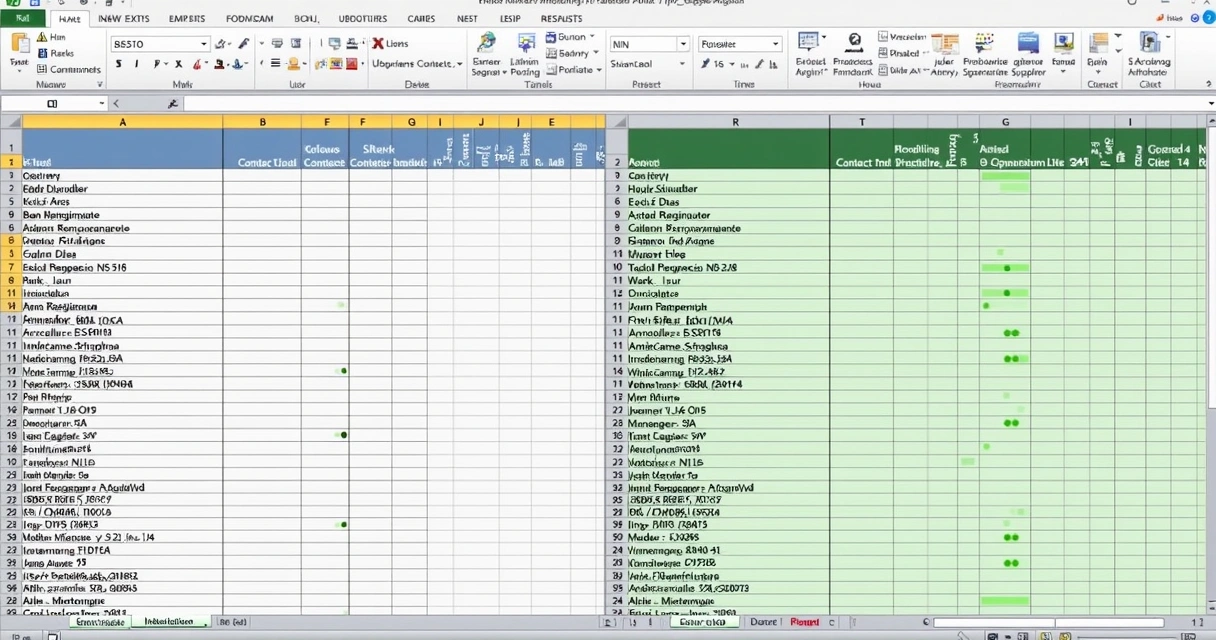Select column A header
This screenshot has height=640, width=1216.
pyautogui.click(x=122, y=122)
